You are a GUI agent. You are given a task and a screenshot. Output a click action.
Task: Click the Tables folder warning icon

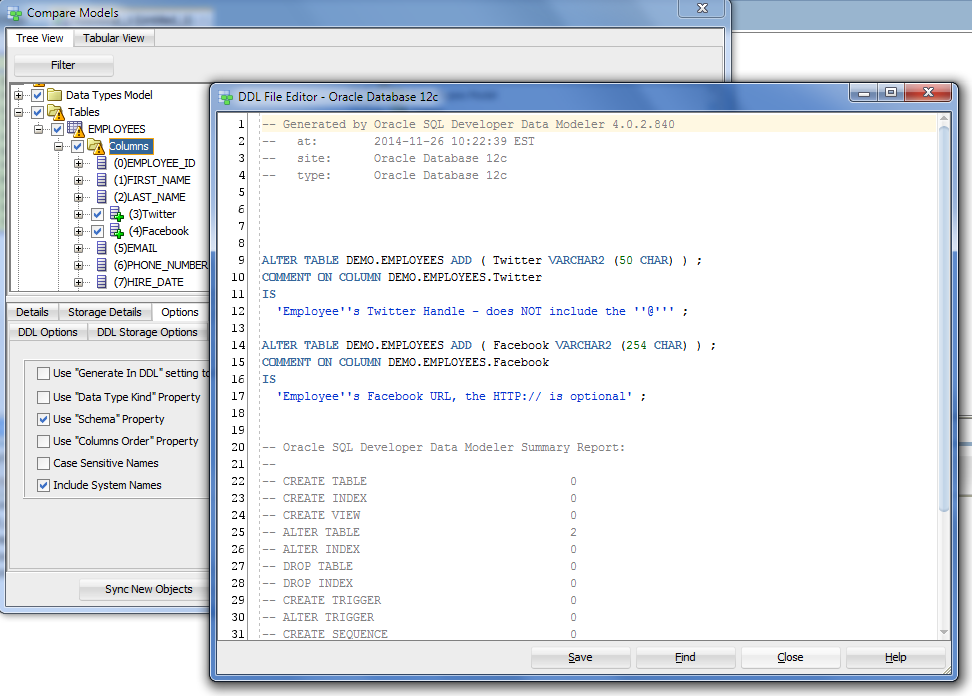coord(55,112)
